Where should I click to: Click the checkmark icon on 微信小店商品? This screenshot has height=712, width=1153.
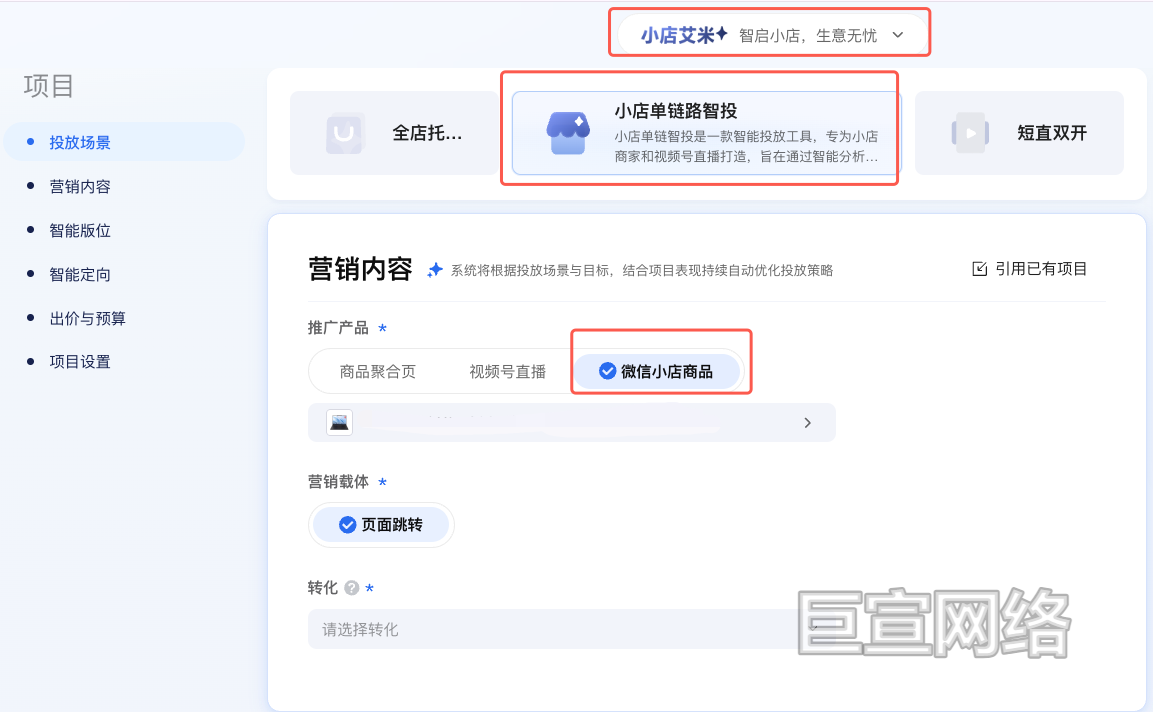click(607, 371)
